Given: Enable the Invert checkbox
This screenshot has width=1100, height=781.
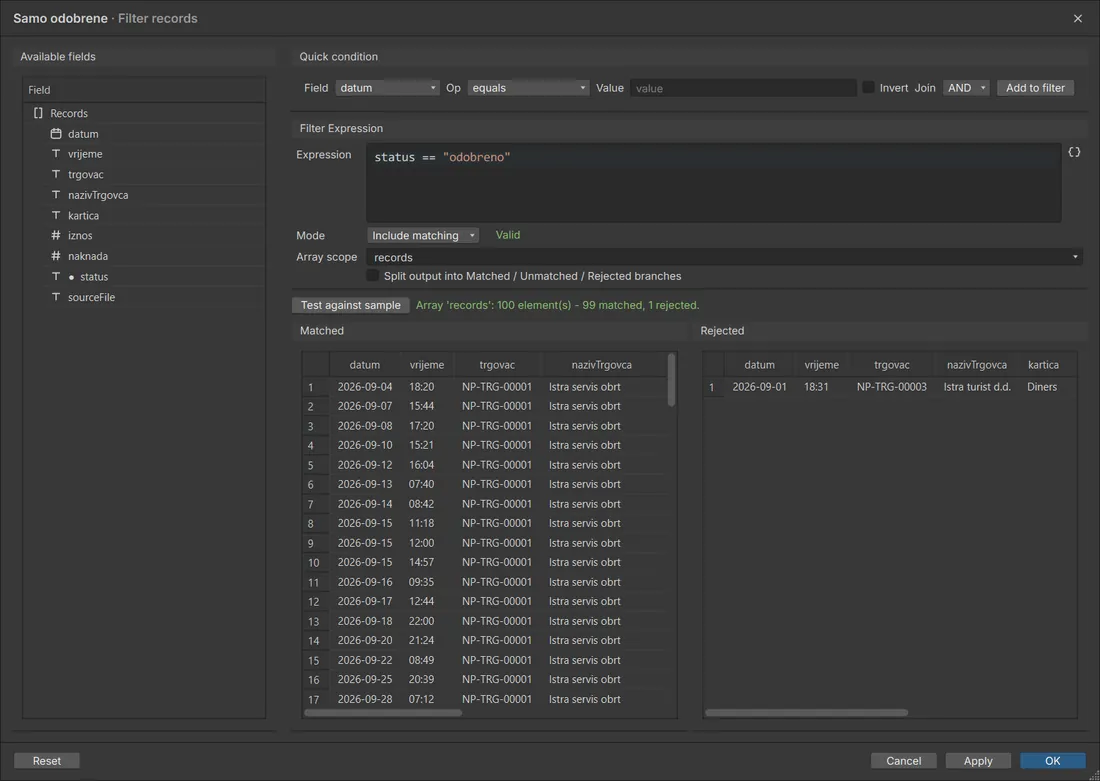Looking at the screenshot, I should (x=868, y=88).
